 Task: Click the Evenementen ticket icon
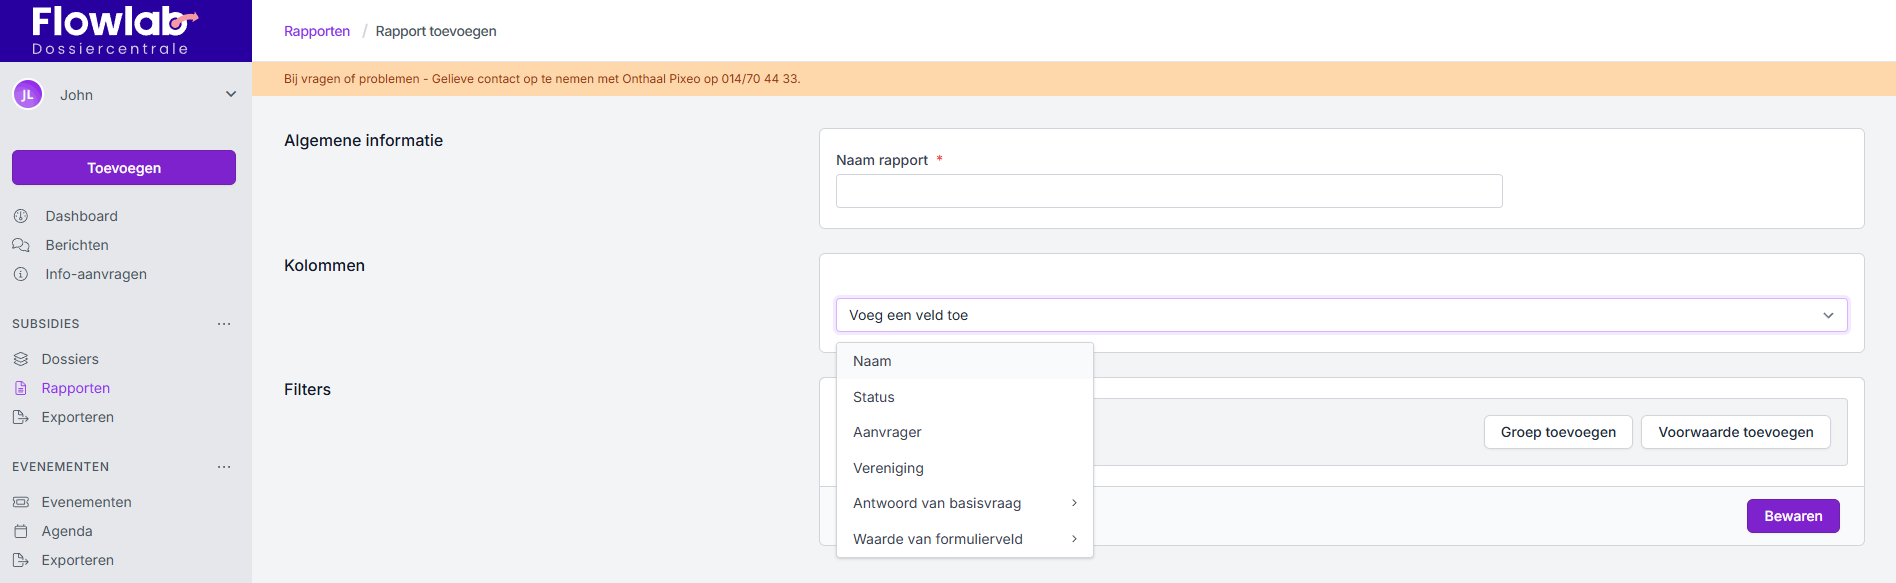(21, 502)
